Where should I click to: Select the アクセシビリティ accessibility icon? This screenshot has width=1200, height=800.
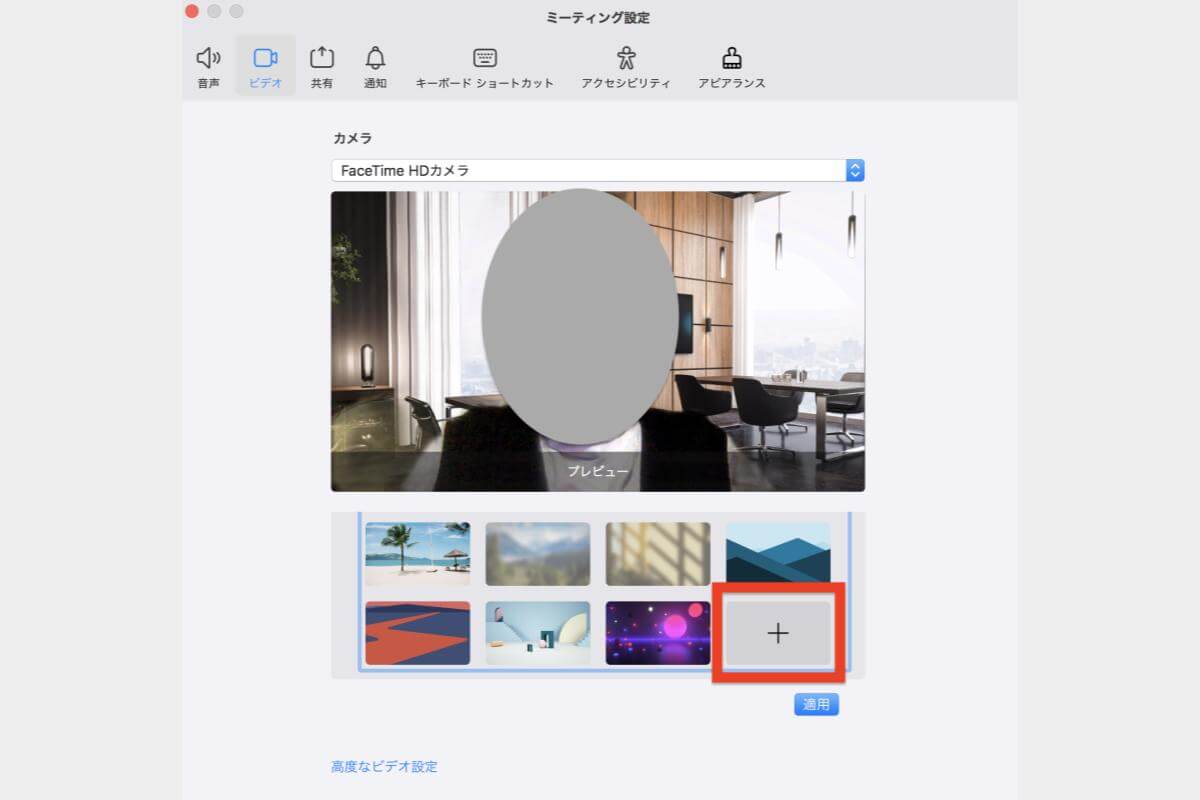[x=627, y=65]
